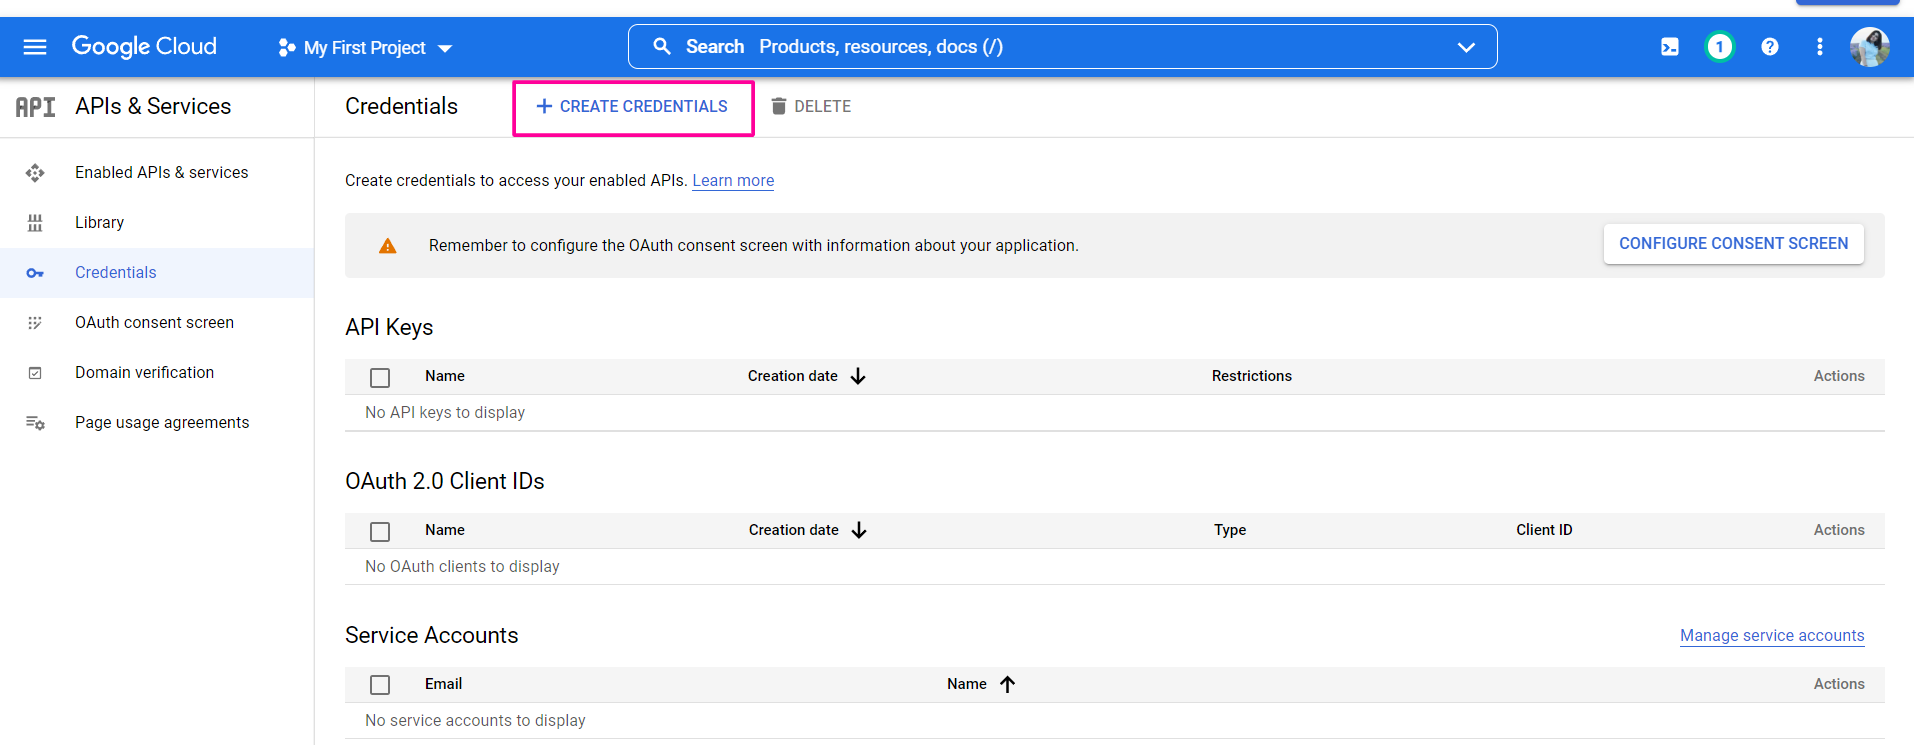This screenshot has height=745, width=1914.
Task: Click the OAuth consent screen icon
Action: click(x=35, y=323)
